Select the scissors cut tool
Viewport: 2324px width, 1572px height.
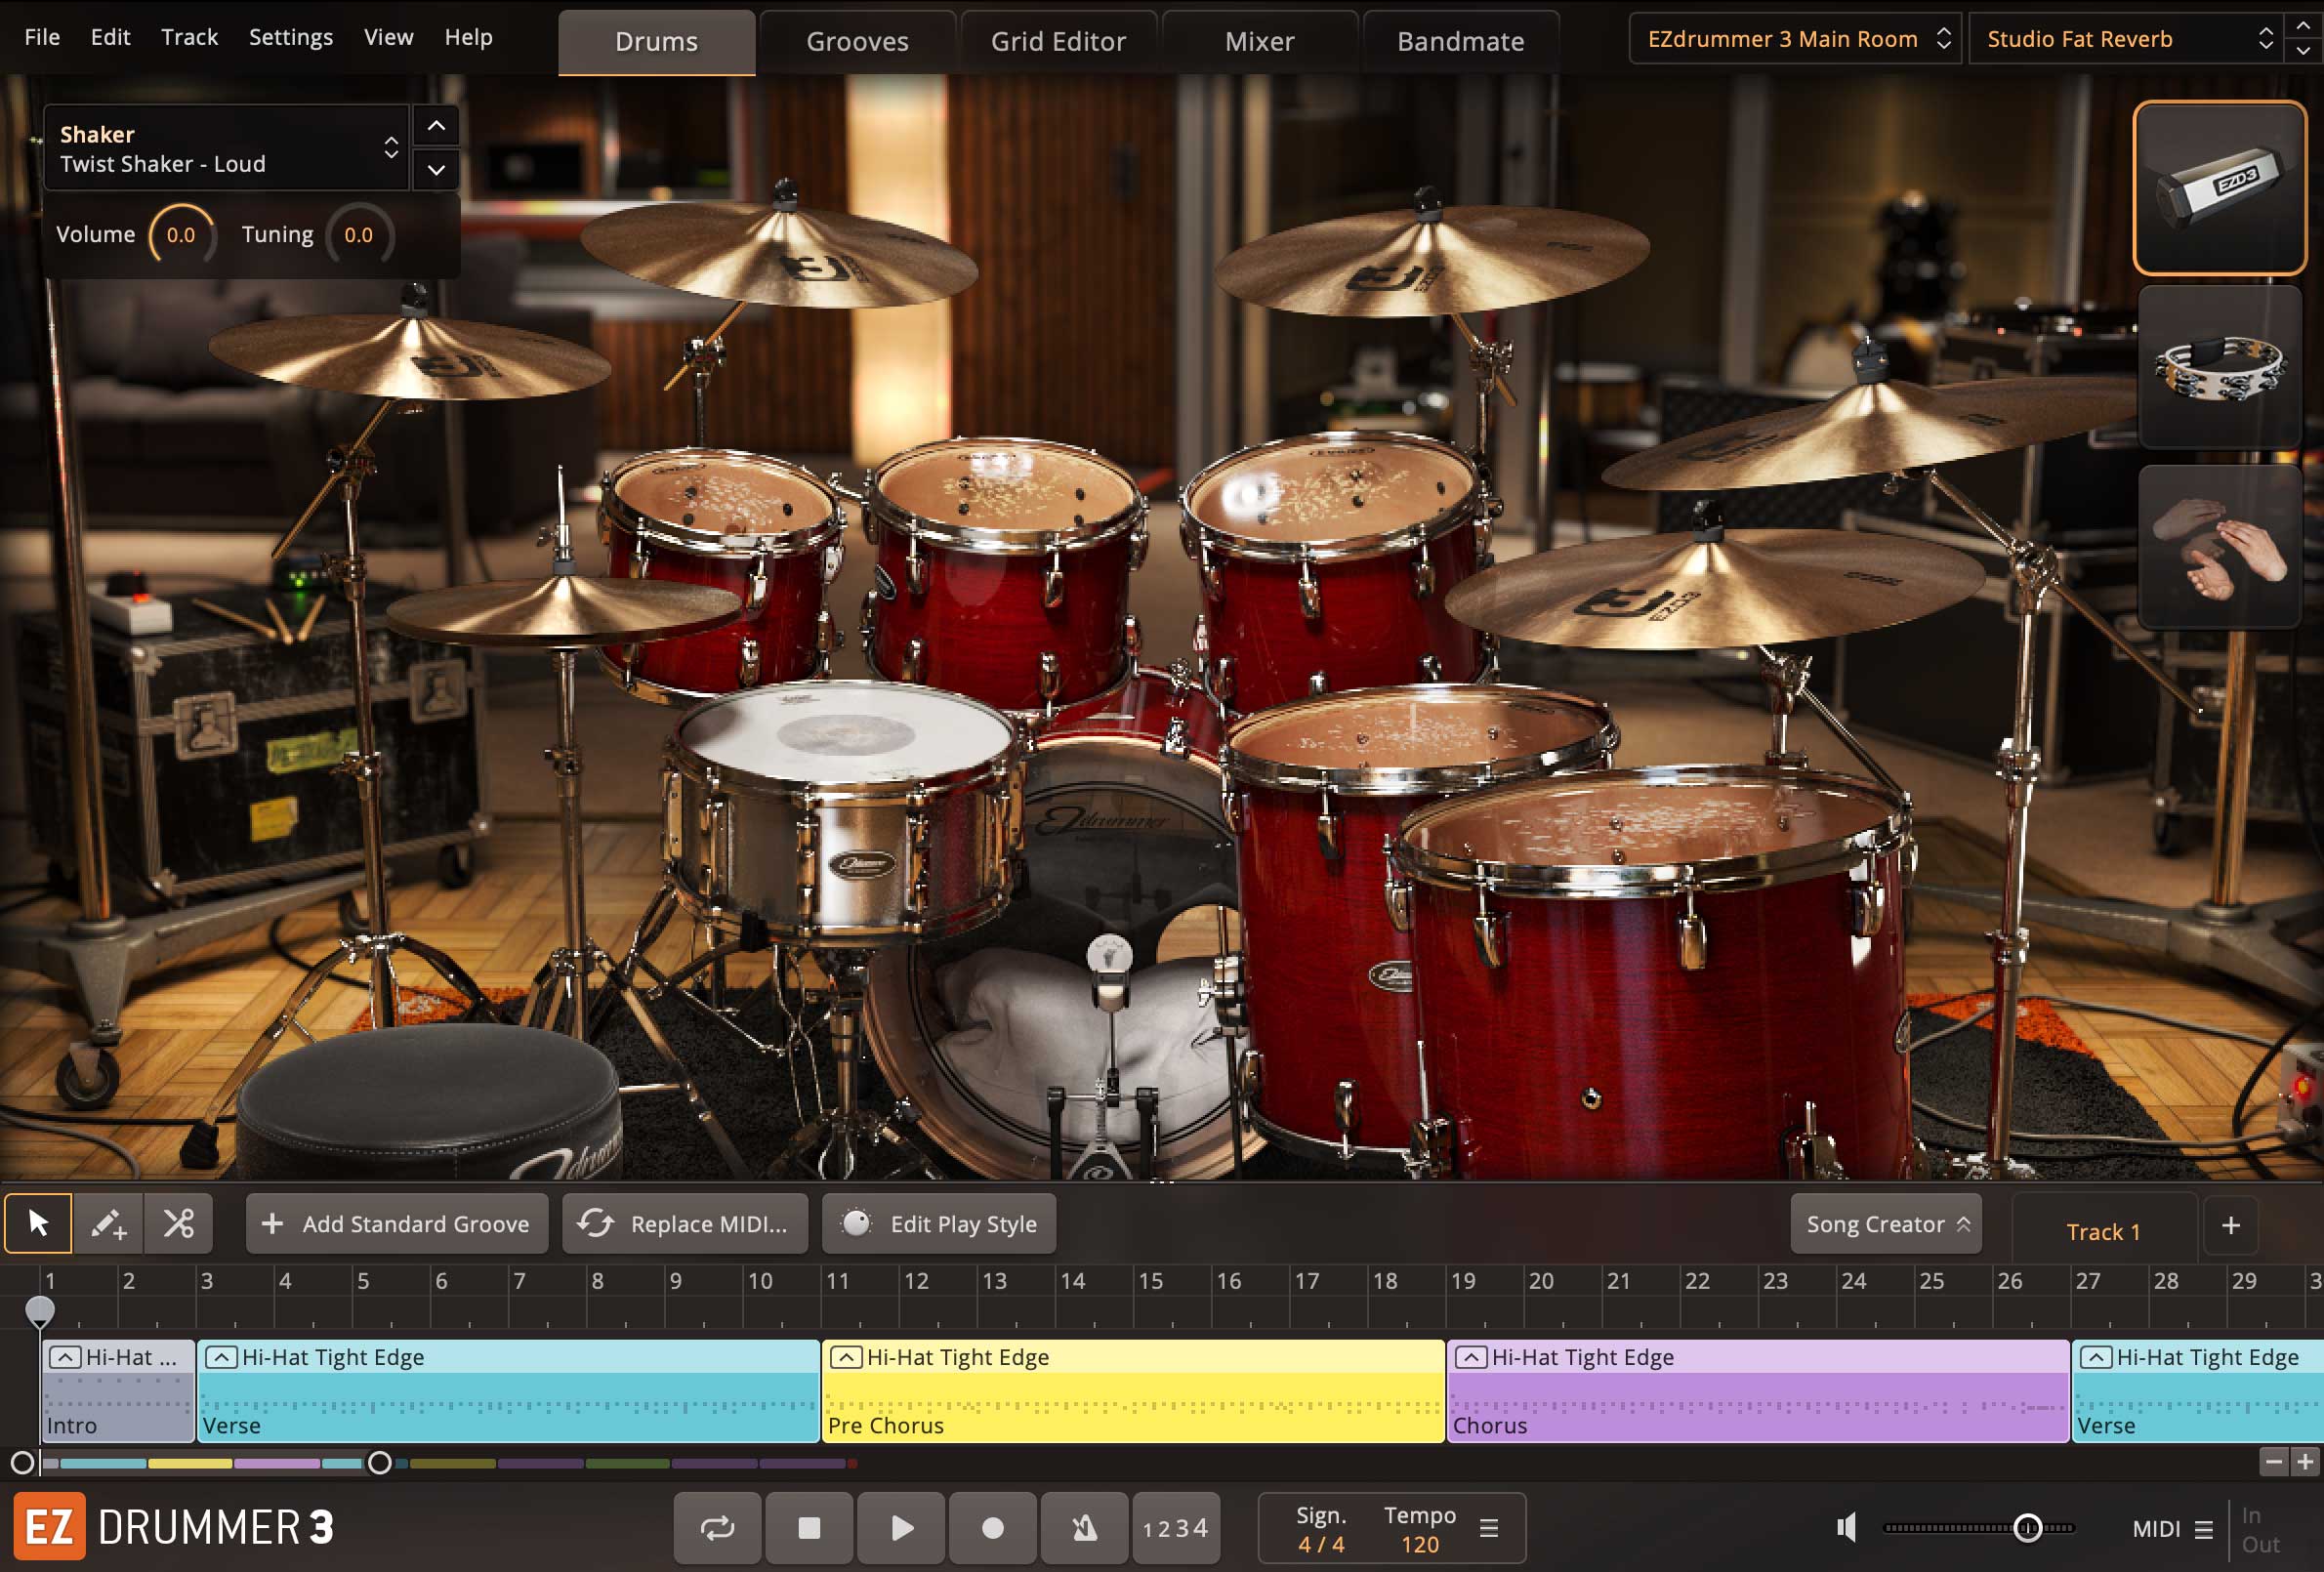point(179,1223)
